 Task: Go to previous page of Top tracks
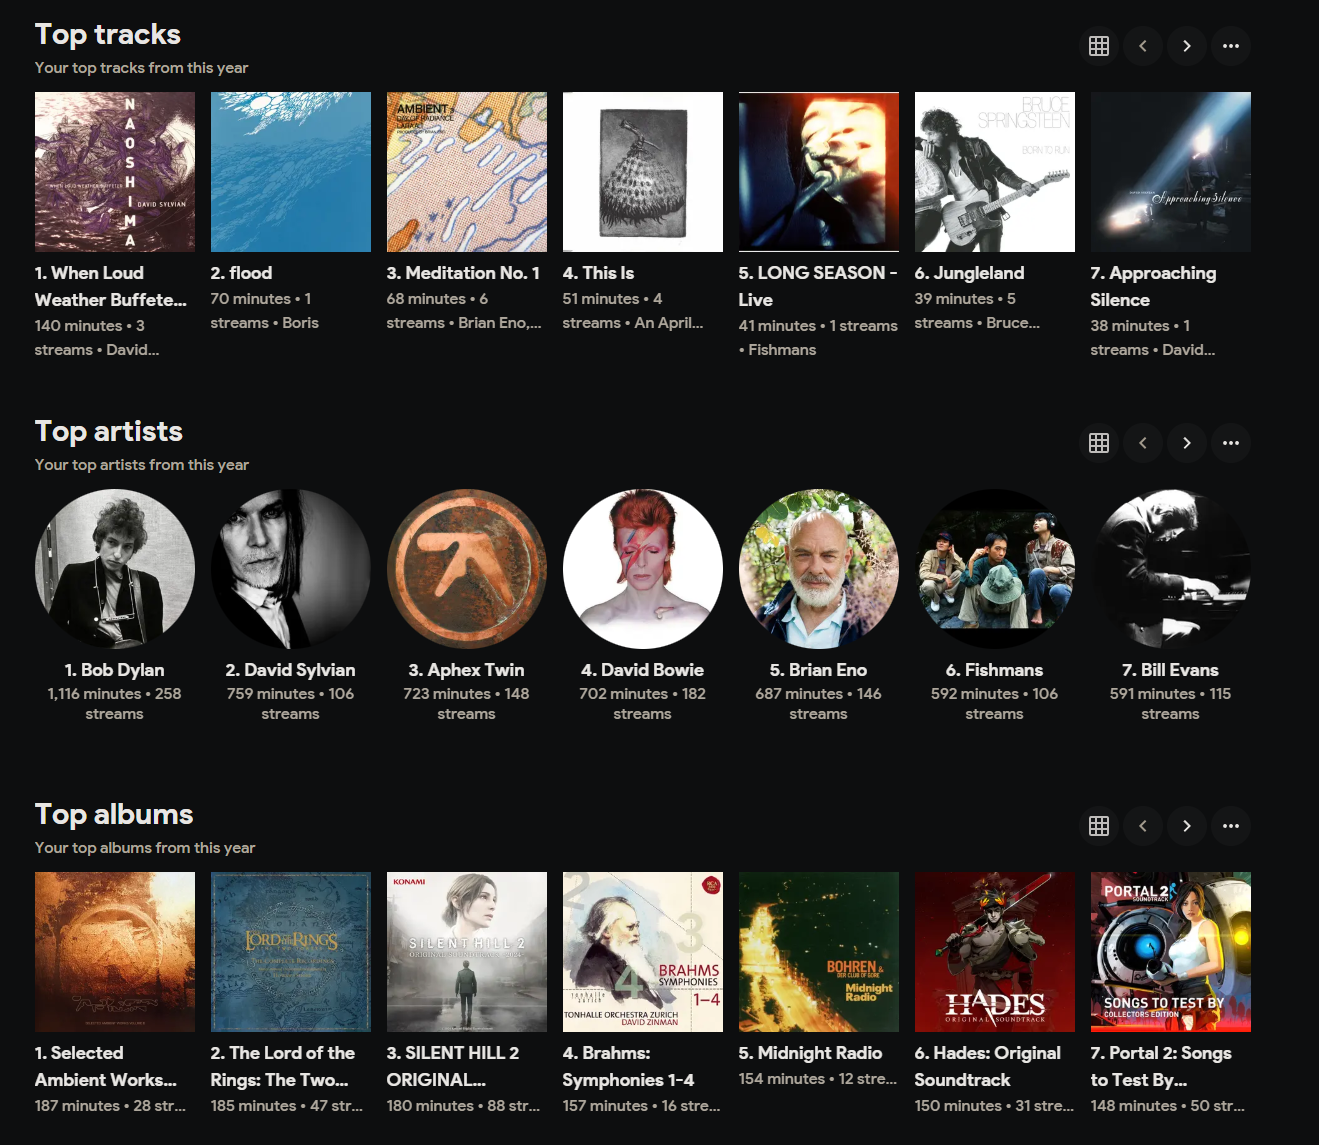[x=1143, y=46]
